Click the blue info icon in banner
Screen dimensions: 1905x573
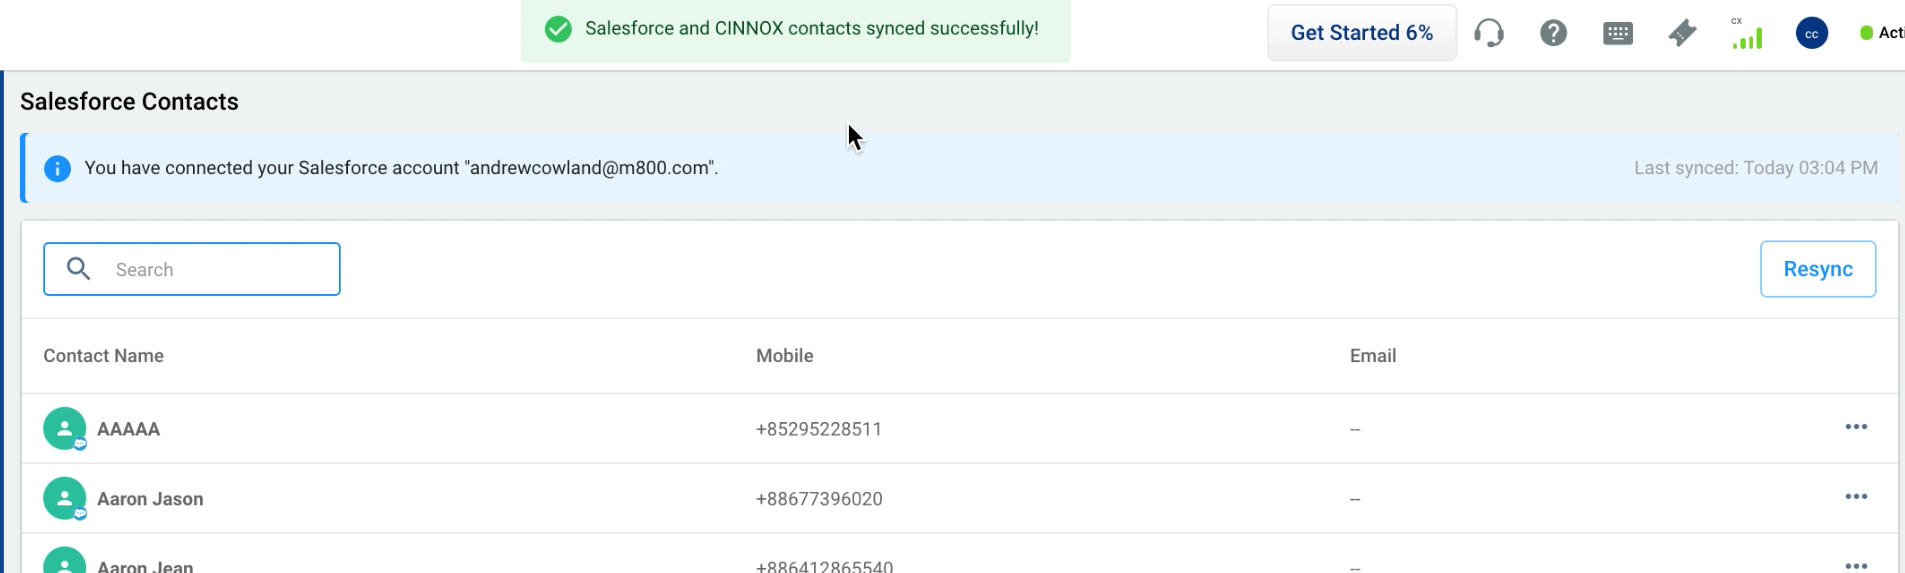click(x=58, y=168)
